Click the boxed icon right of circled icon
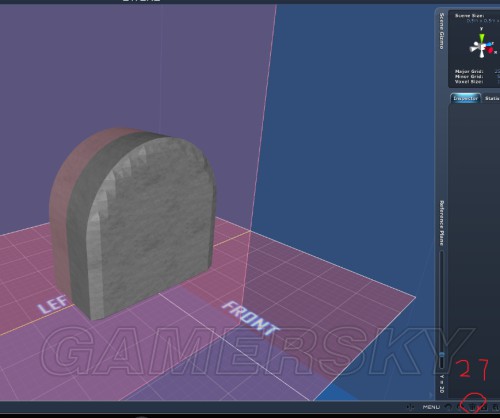Screen dimensions: 500x418 click(x=483, y=407)
